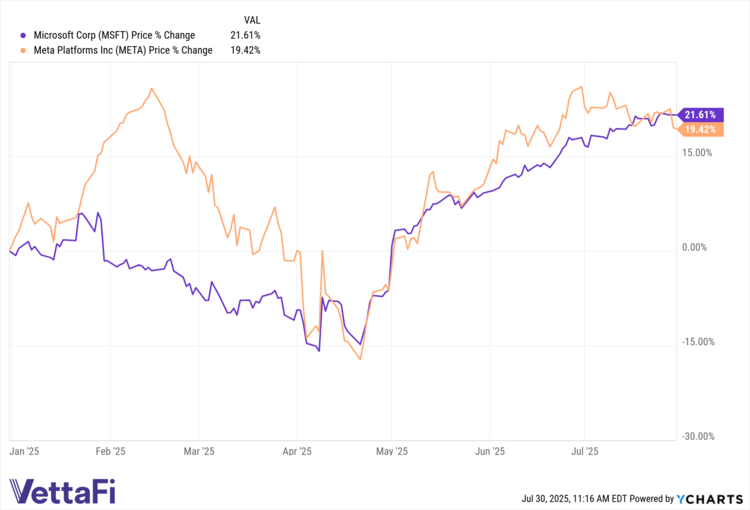Select Meta Platforms Inc (META) legend label
This screenshot has height=510, width=750.
point(122,50)
